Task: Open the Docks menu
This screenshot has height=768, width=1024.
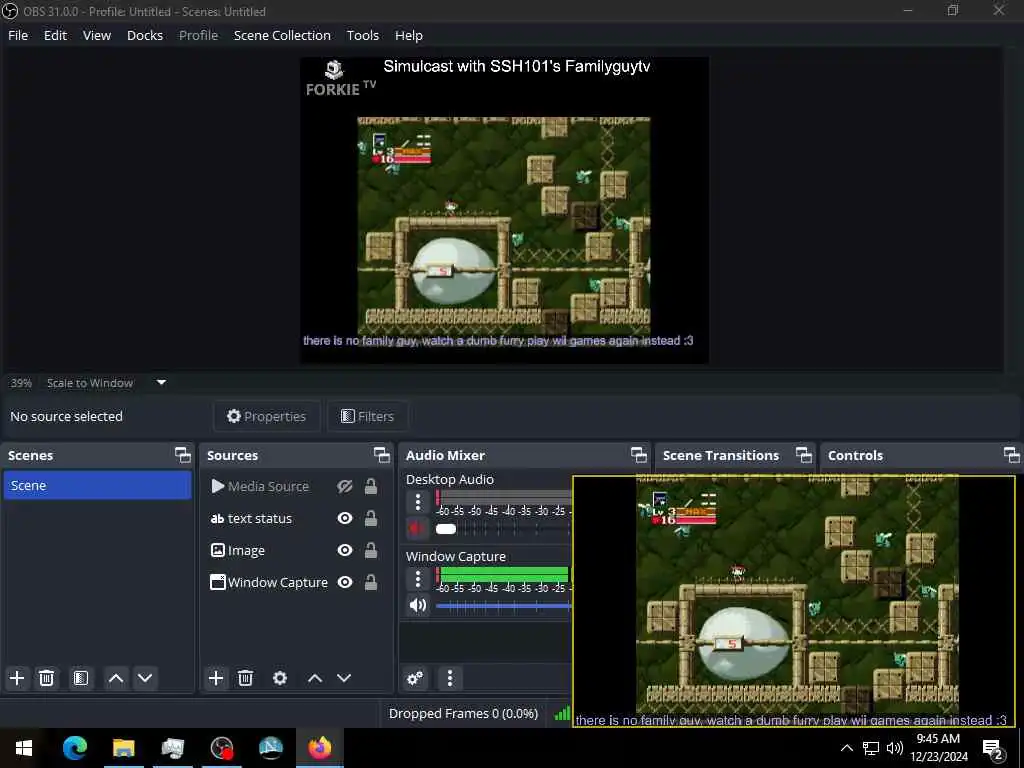Action: [x=145, y=35]
